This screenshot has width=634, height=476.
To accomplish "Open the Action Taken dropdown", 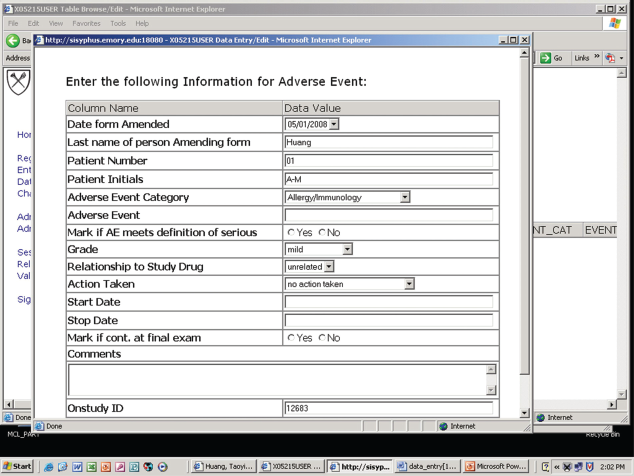I will coord(409,284).
